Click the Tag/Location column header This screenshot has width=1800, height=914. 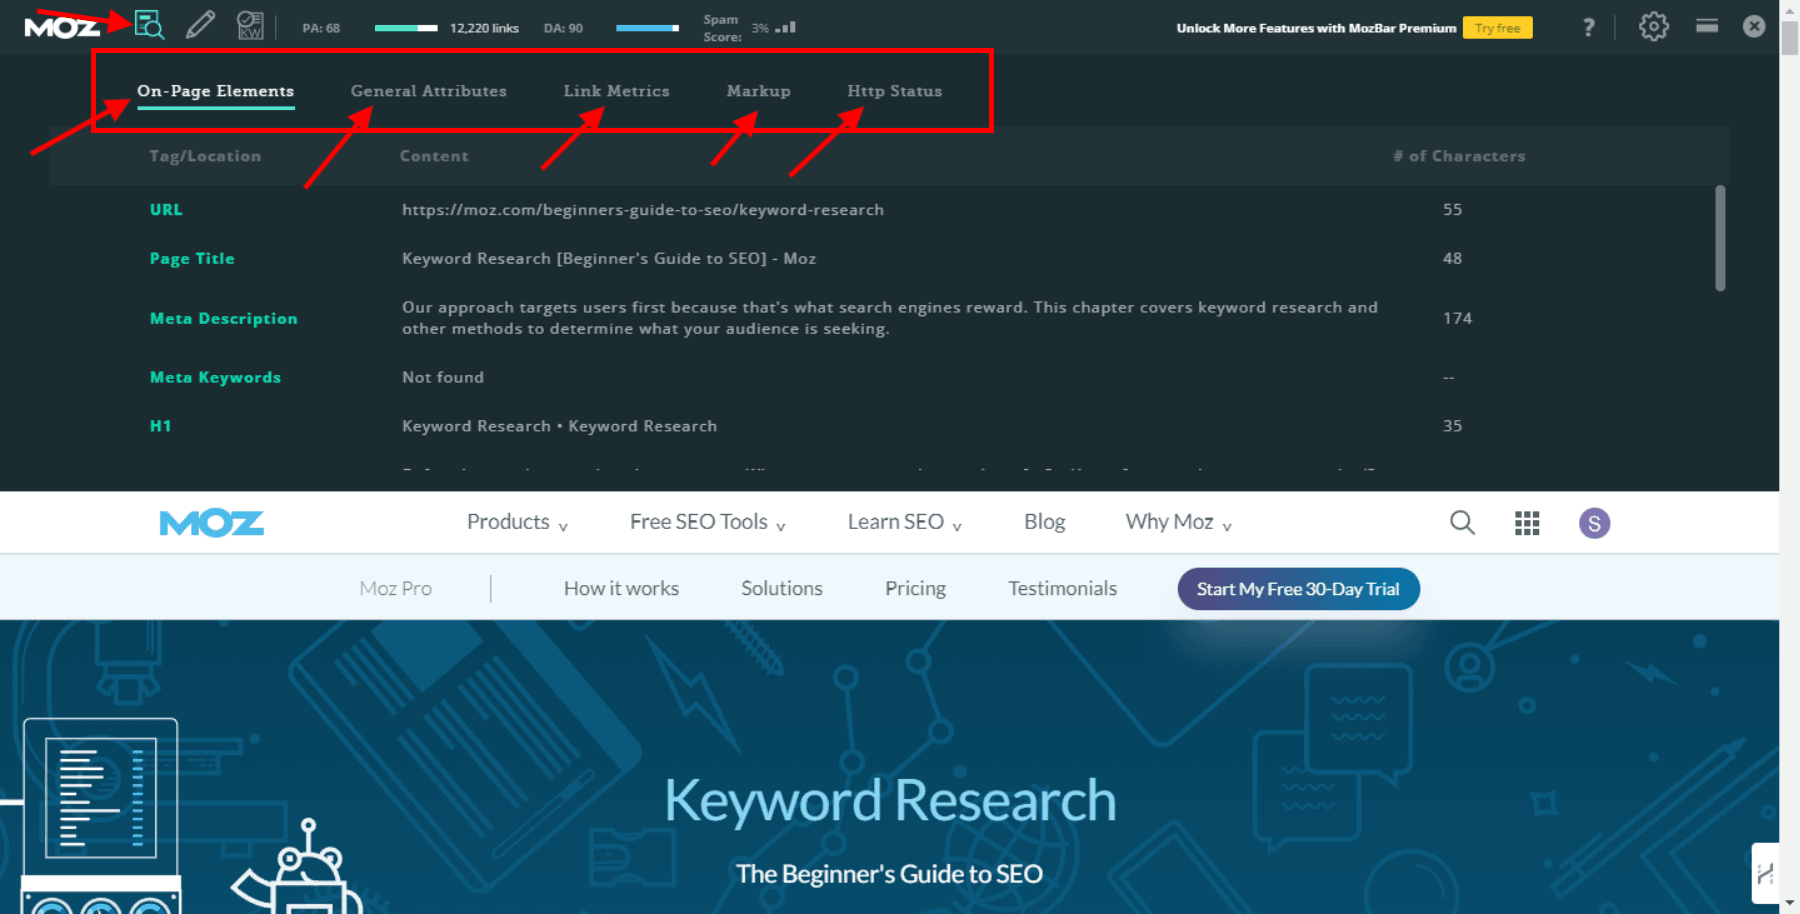pos(205,156)
